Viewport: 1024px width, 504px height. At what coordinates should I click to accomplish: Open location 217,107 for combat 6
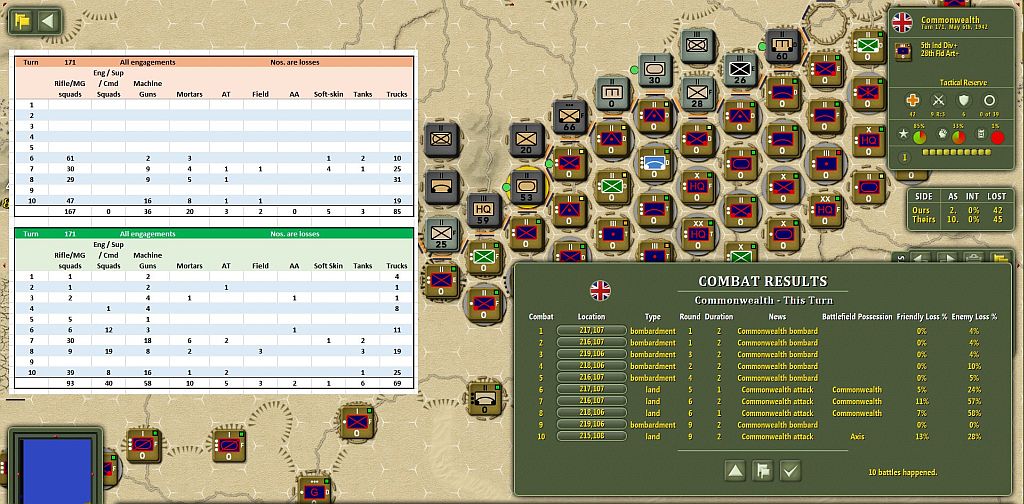(x=592, y=390)
